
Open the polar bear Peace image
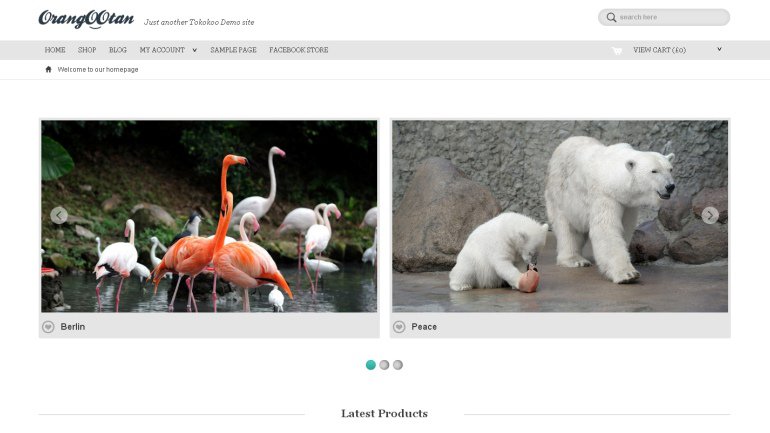(560, 216)
